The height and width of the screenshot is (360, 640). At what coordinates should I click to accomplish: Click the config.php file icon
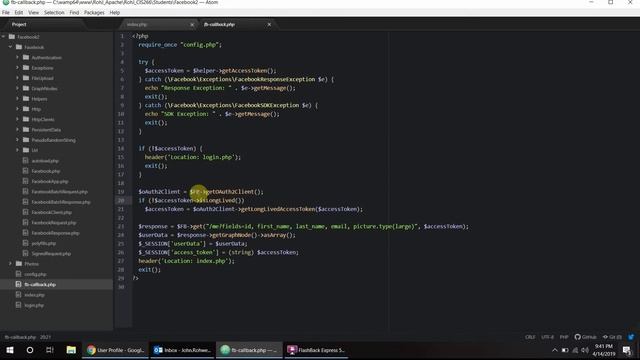tap(18, 274)
